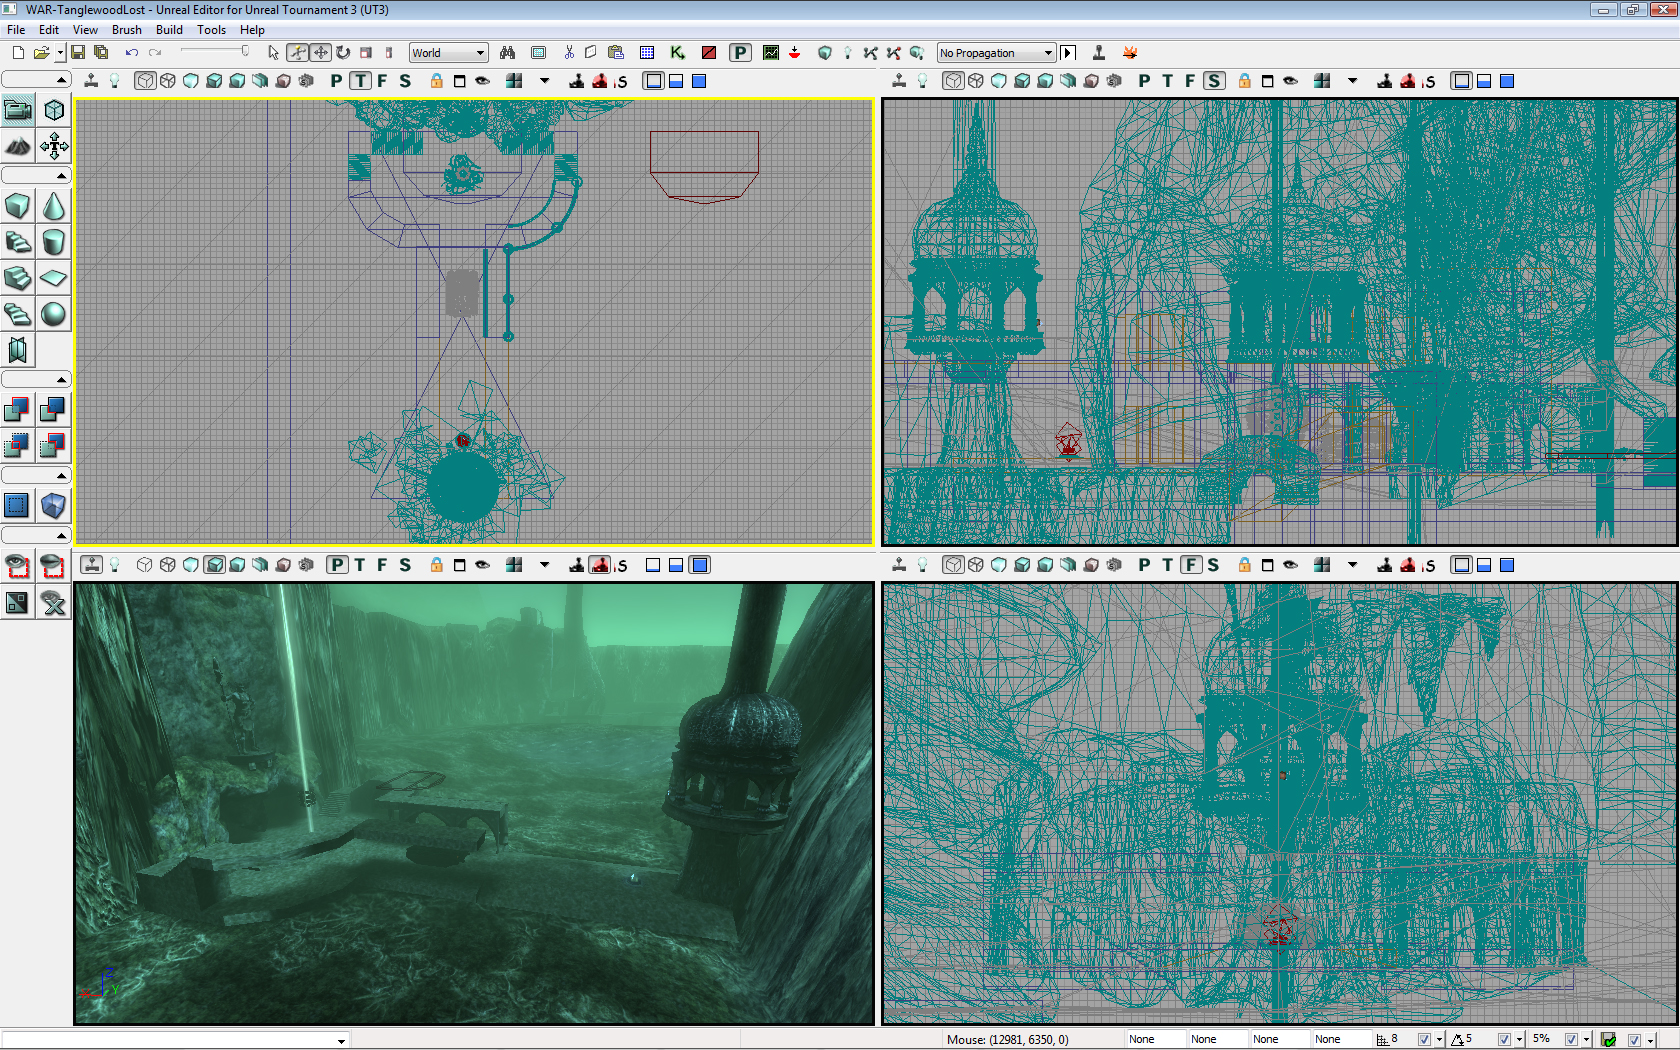Toggle scale snapping checkbox at 5%
This screenshot has width=1680, height=1050.
point(1571,1040)
